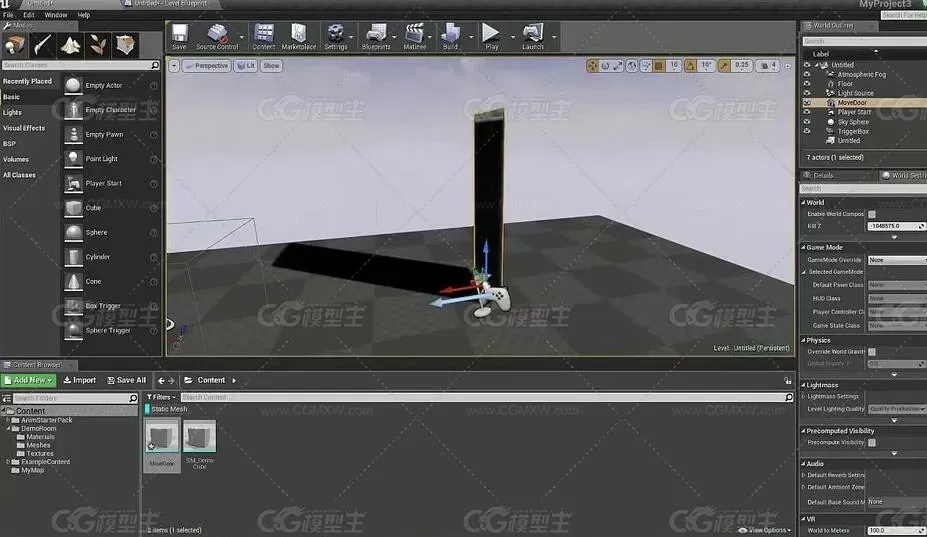Viewport: 927px width, 537px height.
Task: Select Sphere Trigger in place list
Action: tap(111, 331)
